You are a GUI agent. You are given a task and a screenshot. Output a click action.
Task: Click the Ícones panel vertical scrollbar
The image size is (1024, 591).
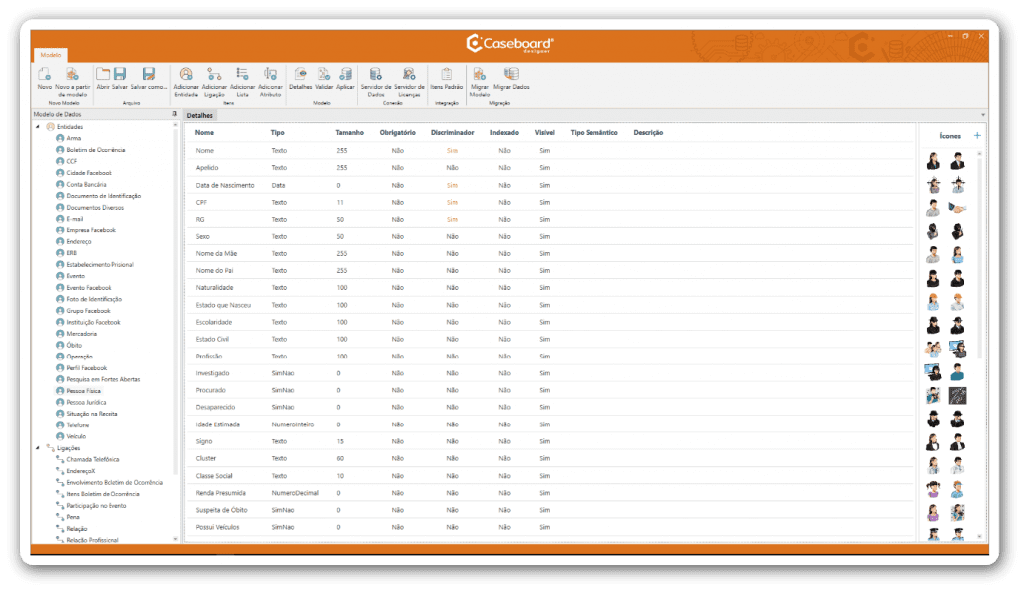pos(979,258)
